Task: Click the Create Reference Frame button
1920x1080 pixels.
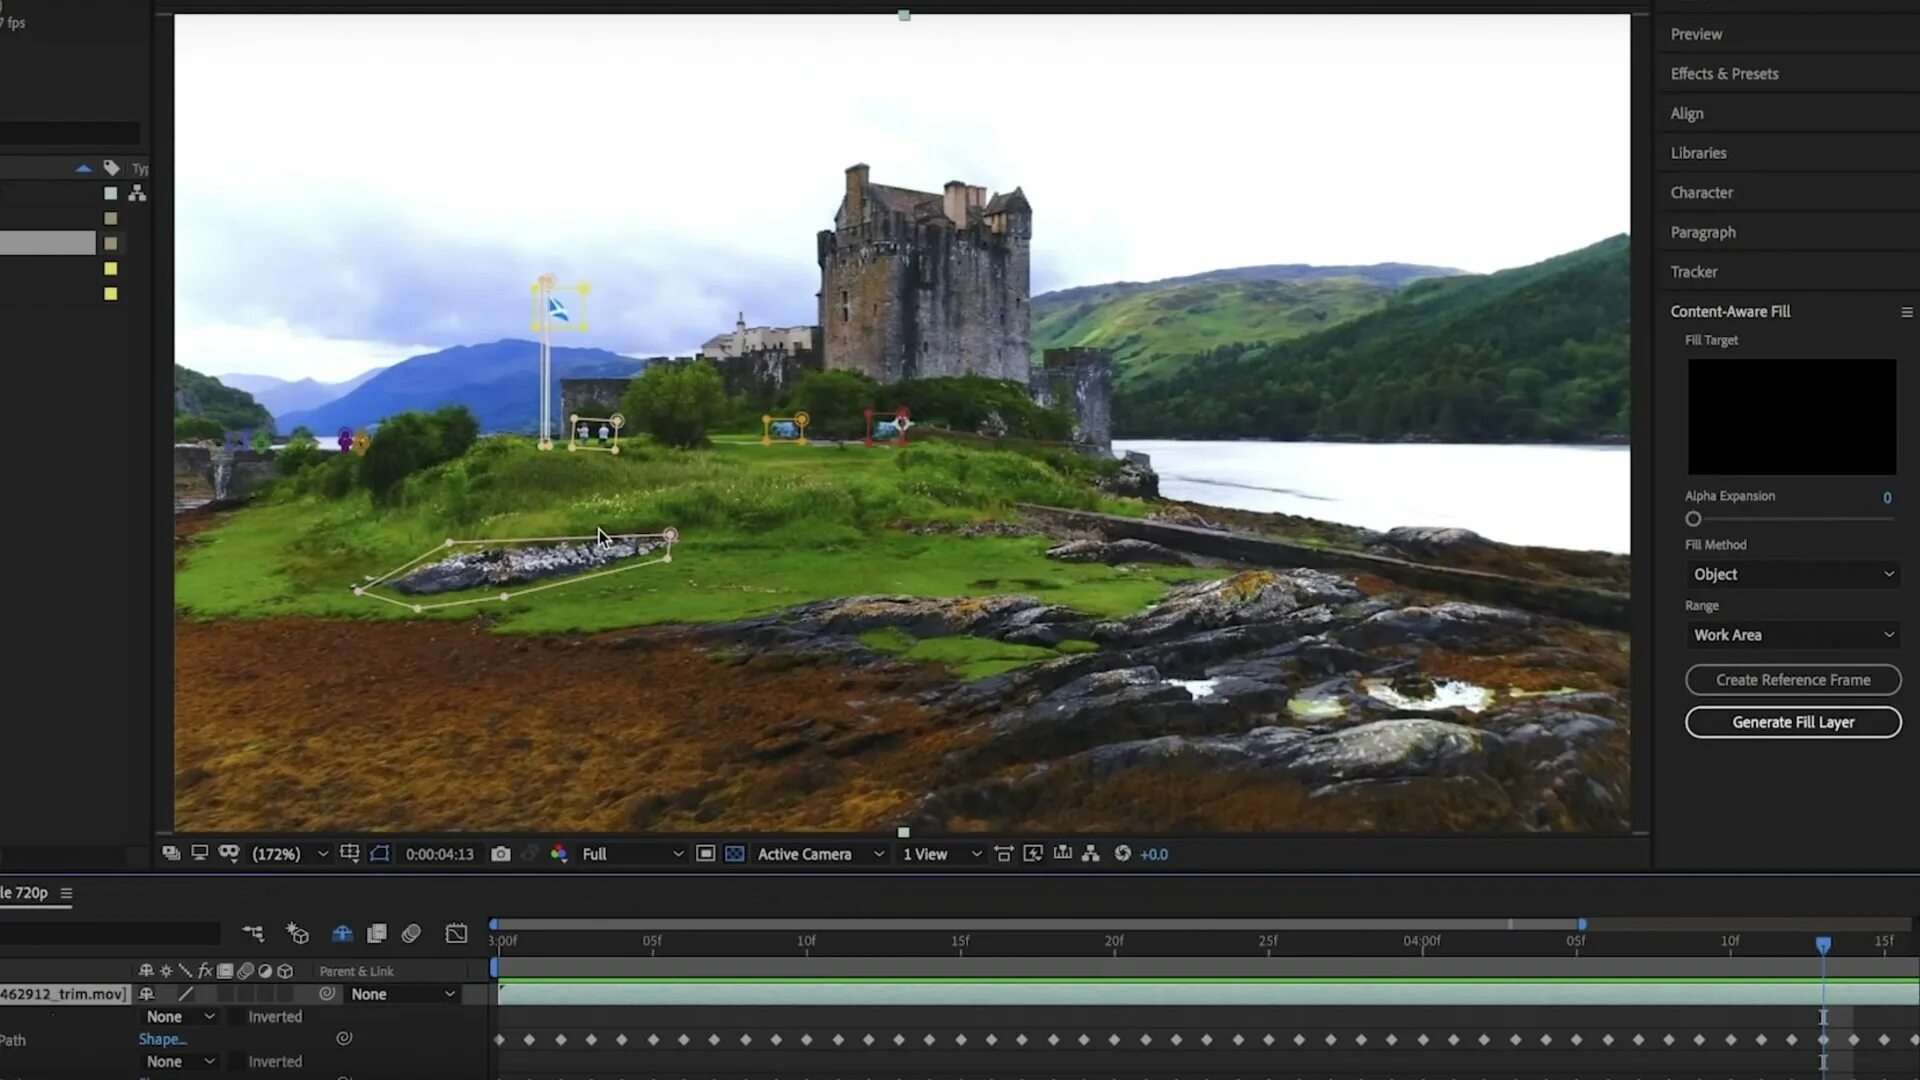Action: [x=1792, y=680]
